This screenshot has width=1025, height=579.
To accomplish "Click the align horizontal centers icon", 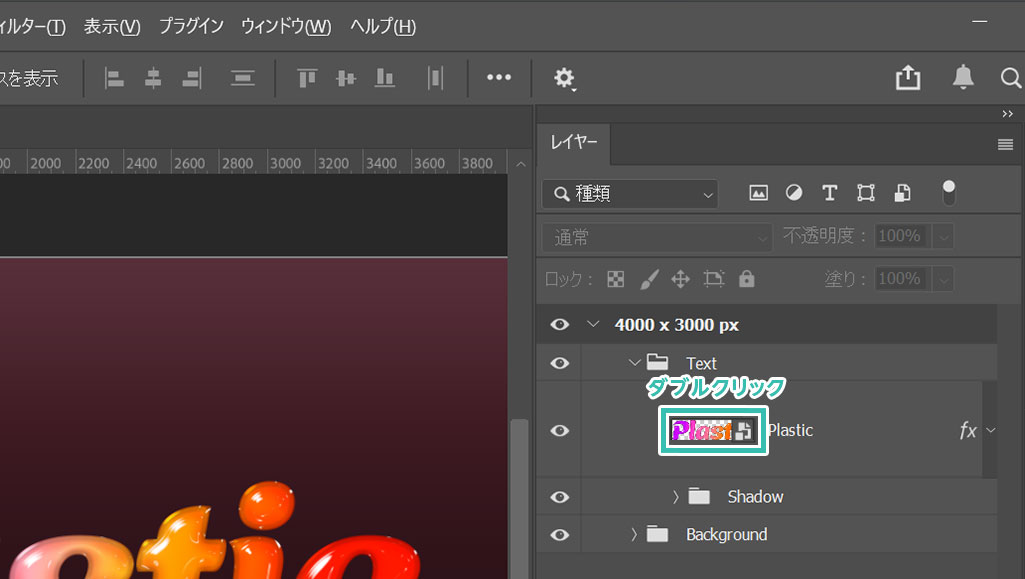I will coord(153,78).
